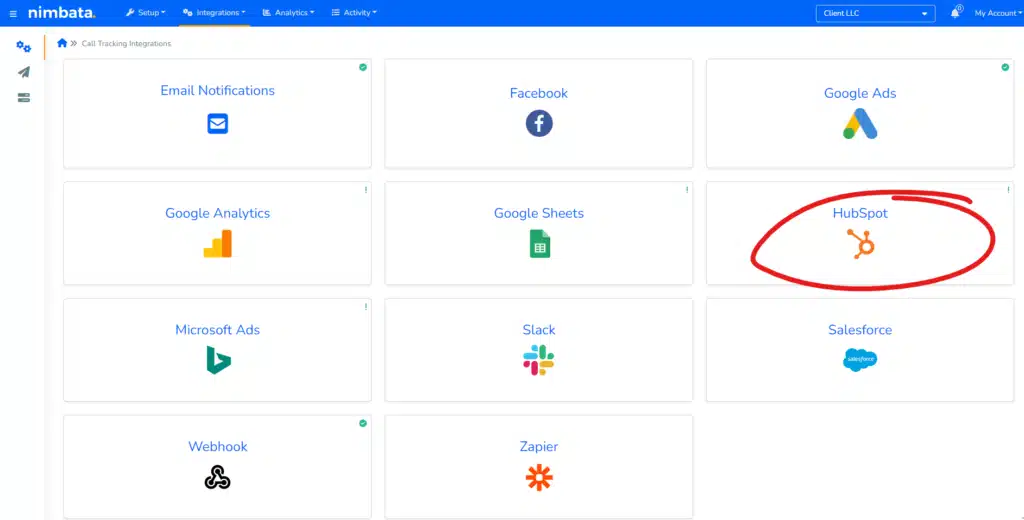Click green check badge on Google Ads card
Image resolution: width=1024 pixels, height=520 pixels.
coord(1005,67)
